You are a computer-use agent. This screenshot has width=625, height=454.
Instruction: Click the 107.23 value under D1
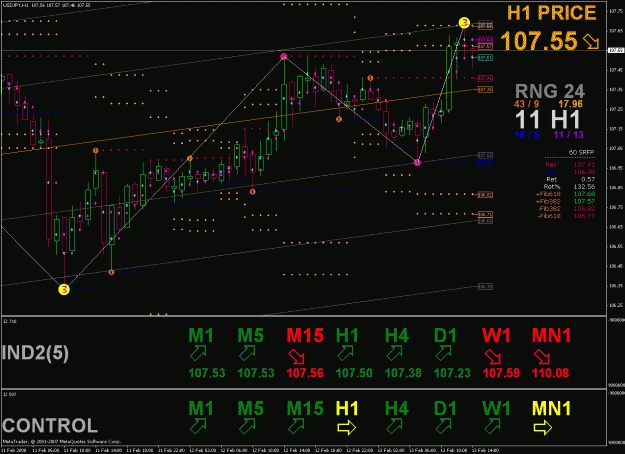452,373
